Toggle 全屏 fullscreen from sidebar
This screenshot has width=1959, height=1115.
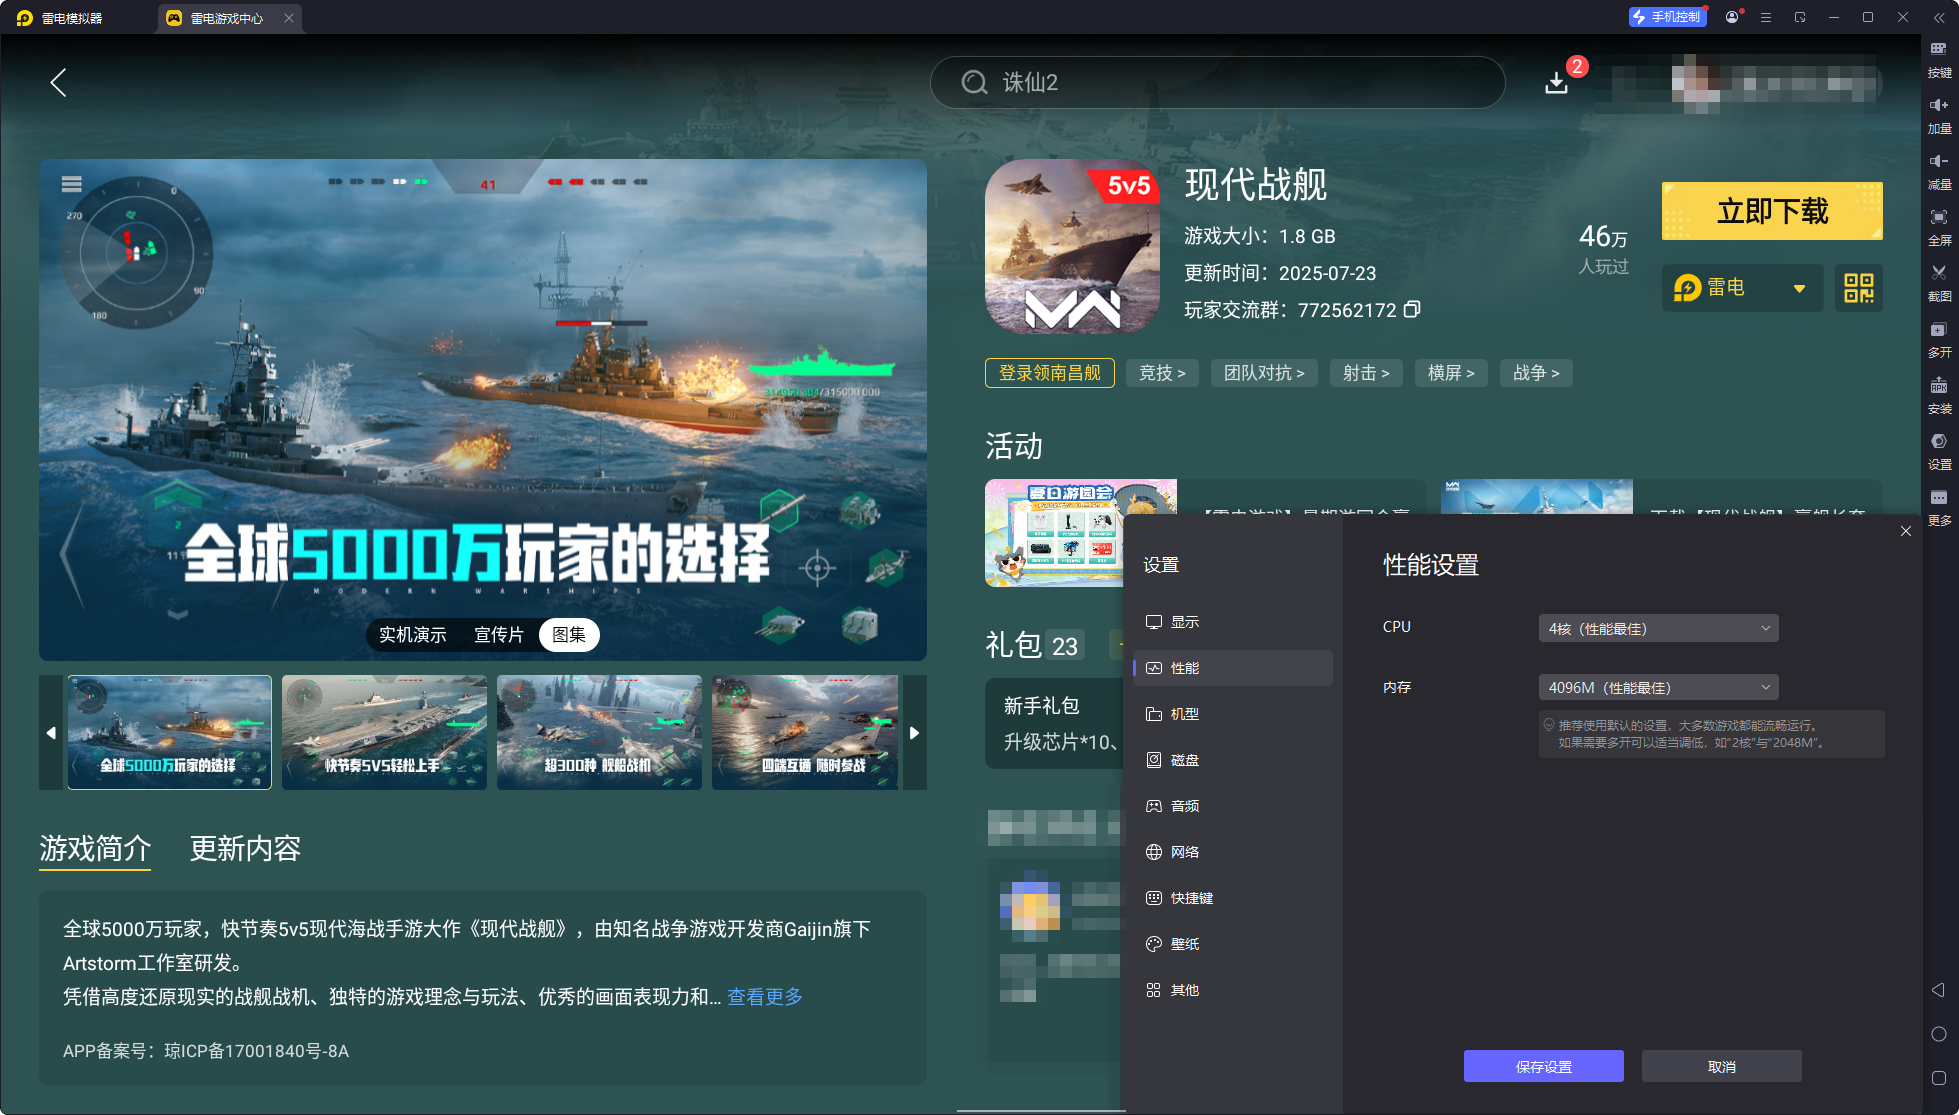tap(1939, 226)
